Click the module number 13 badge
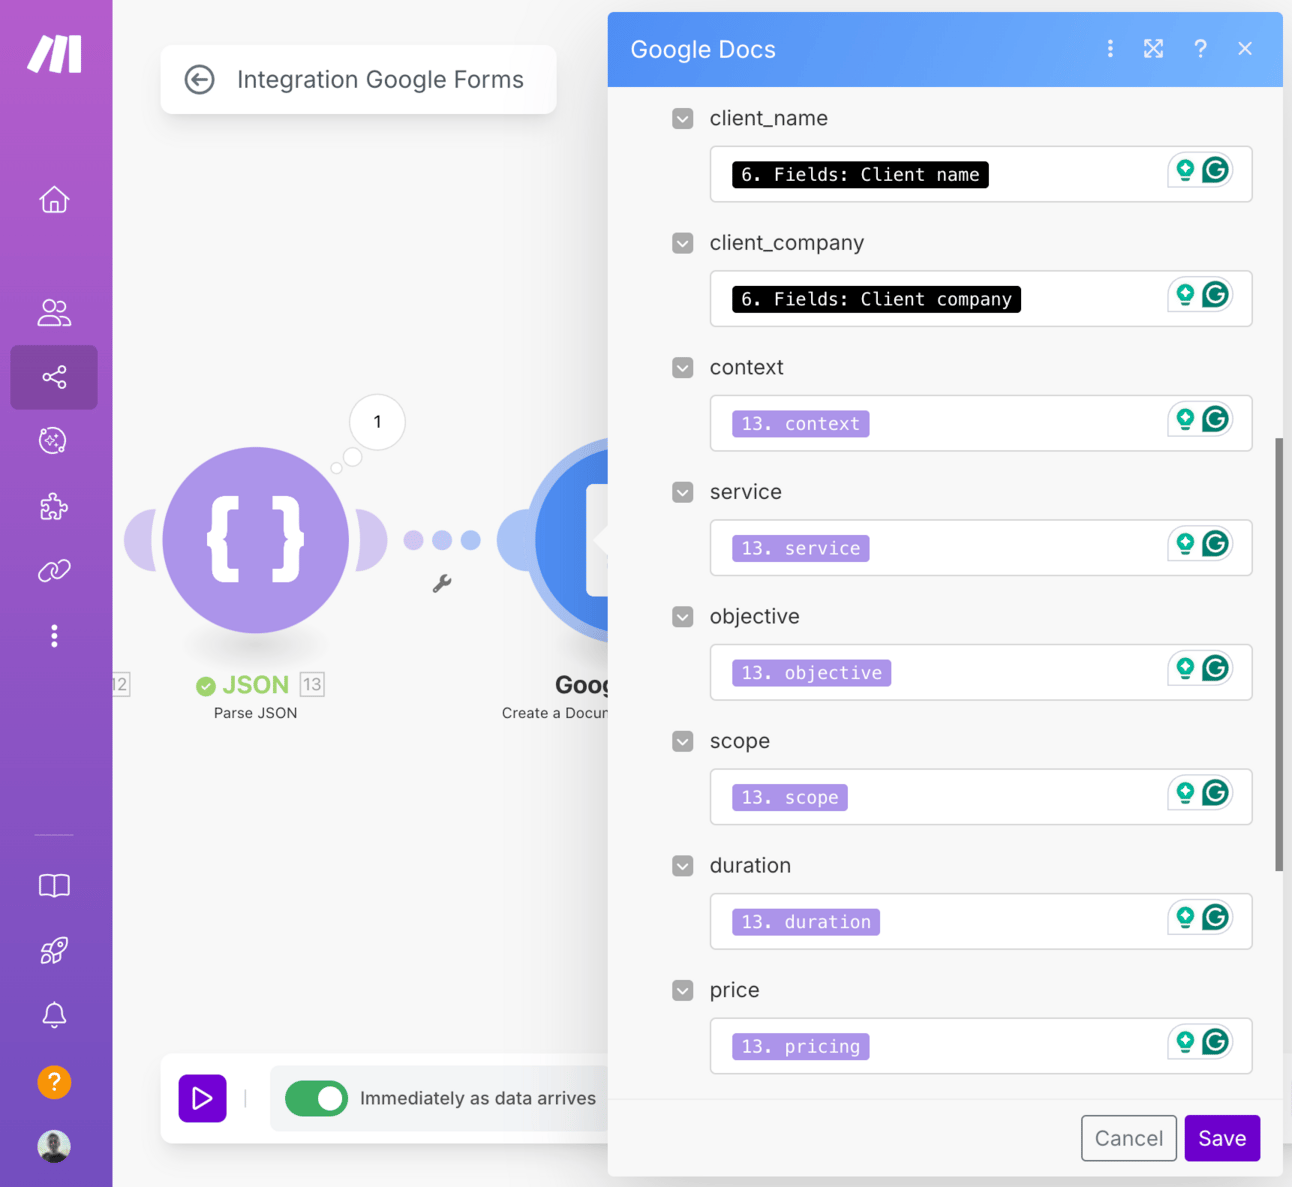1292x1187 pixels. pos(312,684)
